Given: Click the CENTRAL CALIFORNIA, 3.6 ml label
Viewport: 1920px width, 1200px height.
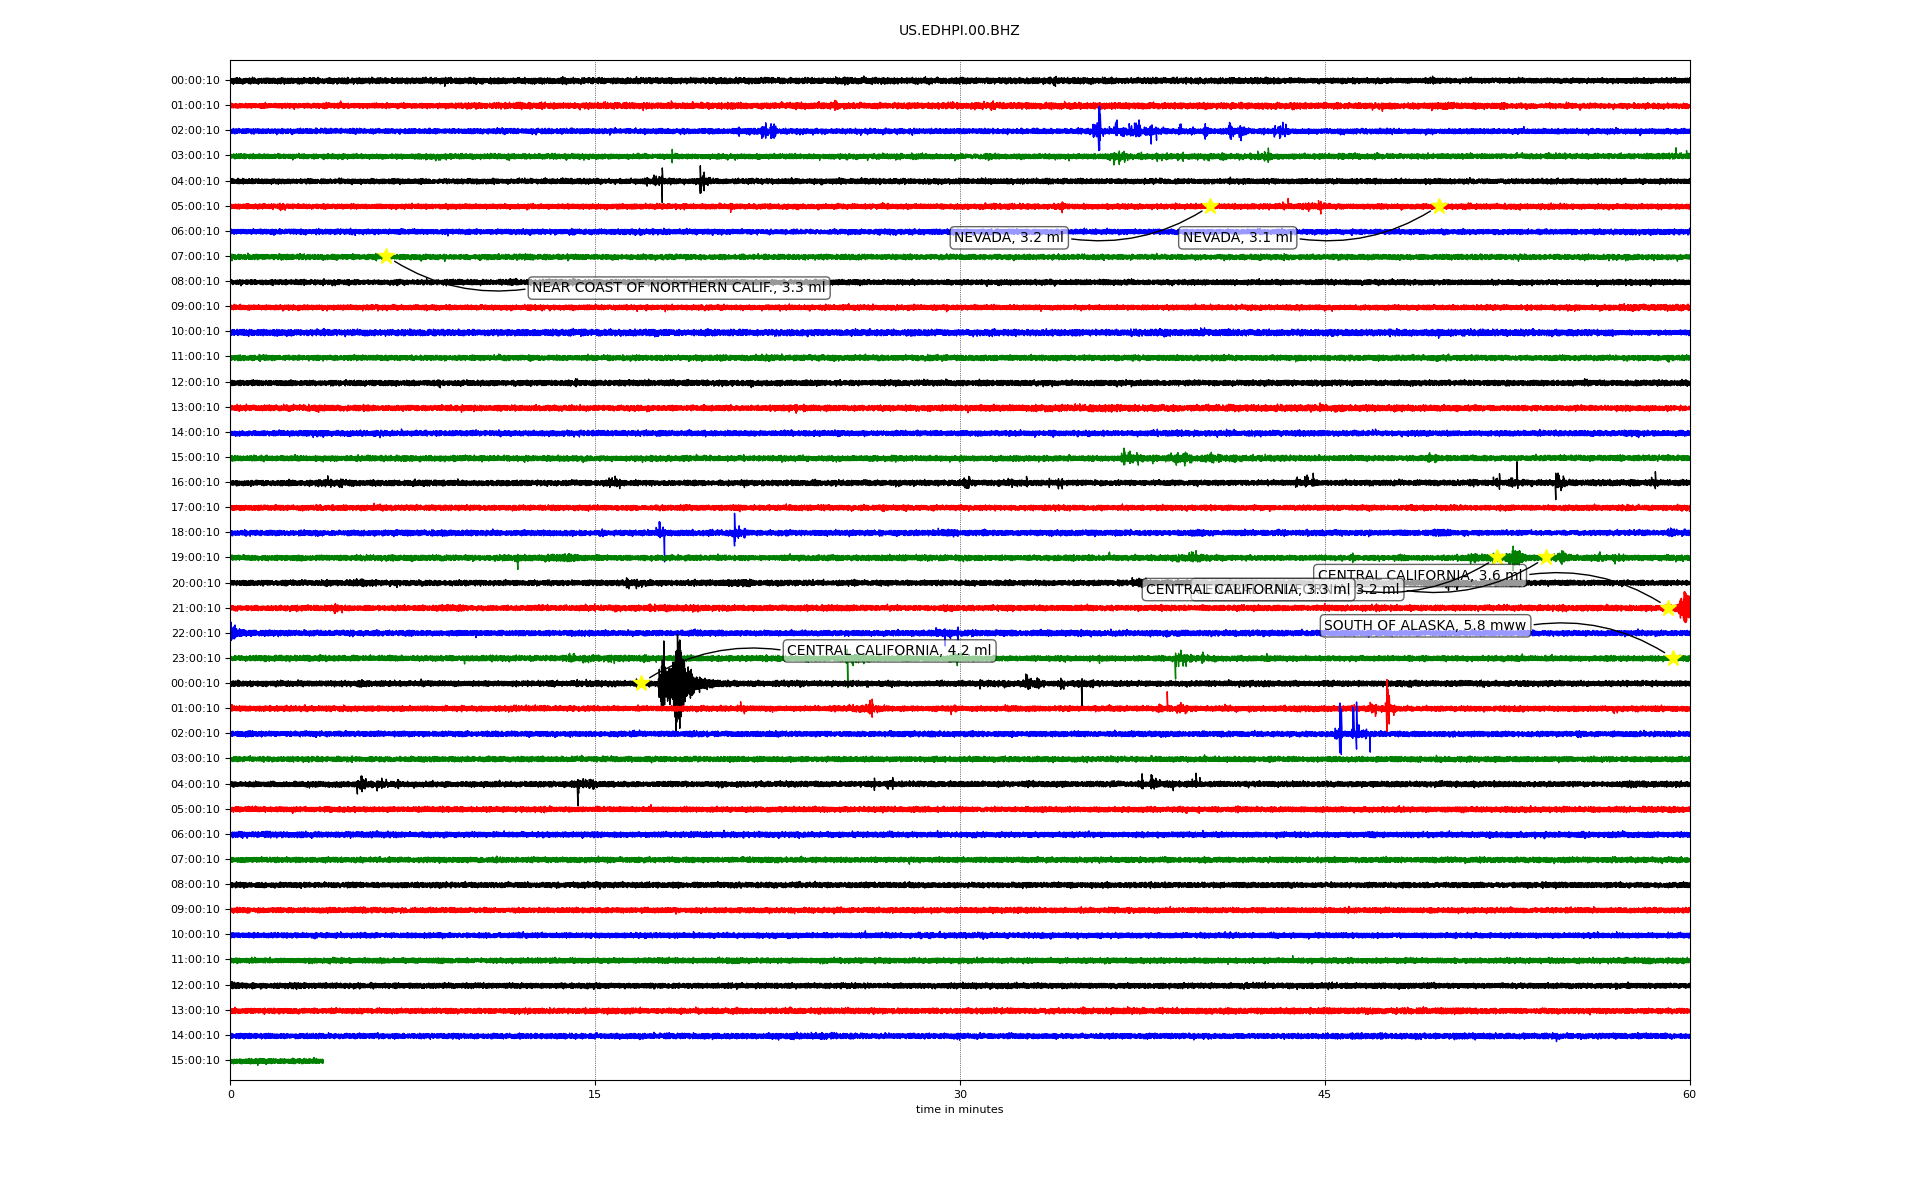Looking at the screenshot, I should tap(1420, 574).
